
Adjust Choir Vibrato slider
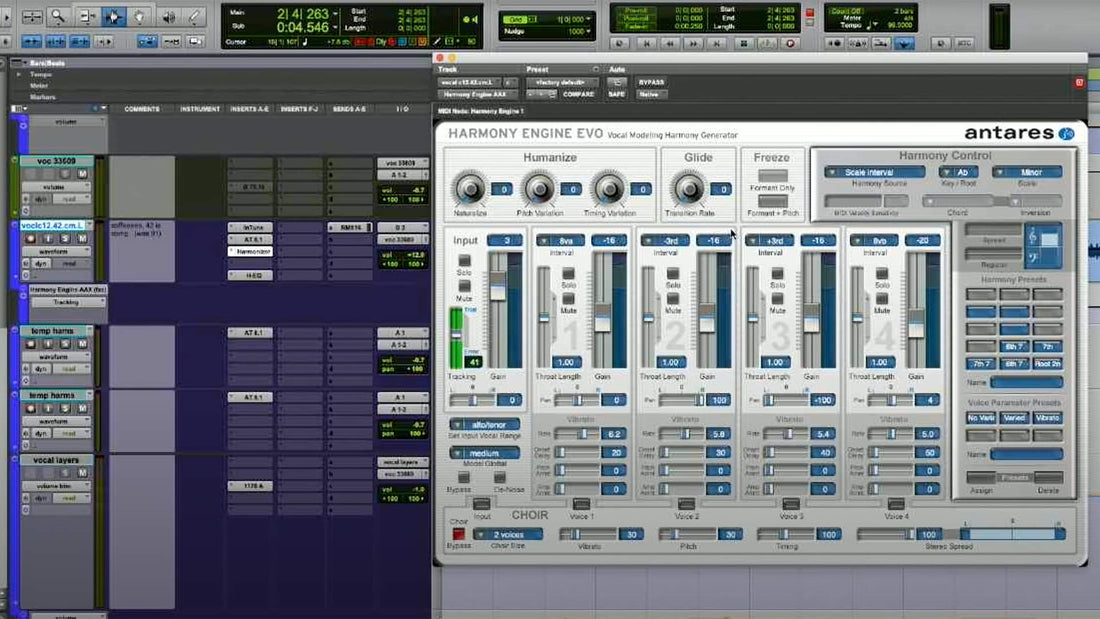588,535
